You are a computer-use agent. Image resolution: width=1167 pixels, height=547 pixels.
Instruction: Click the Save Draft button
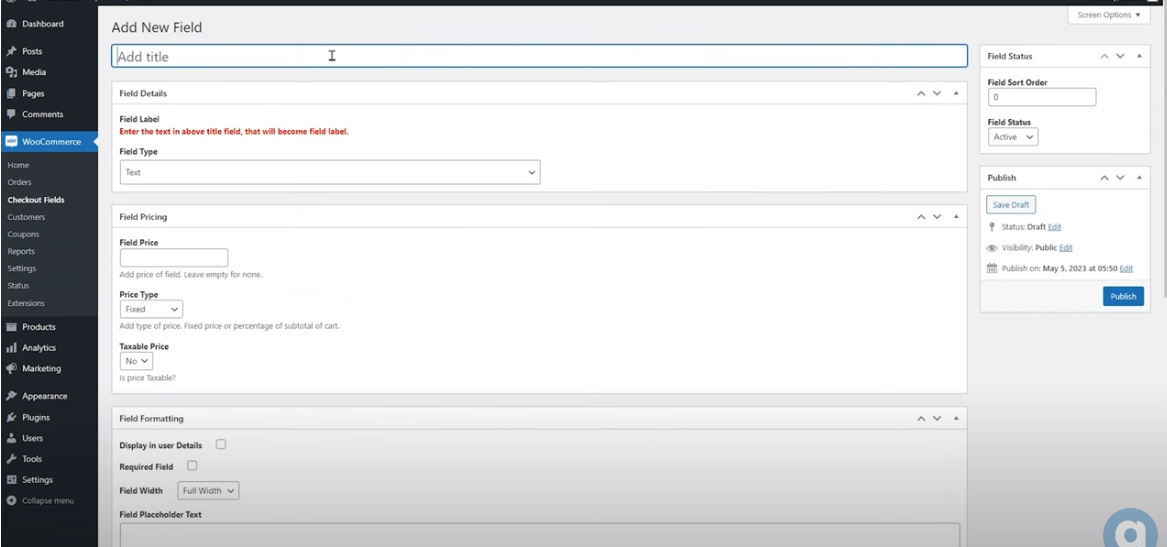pos(1011,205)
